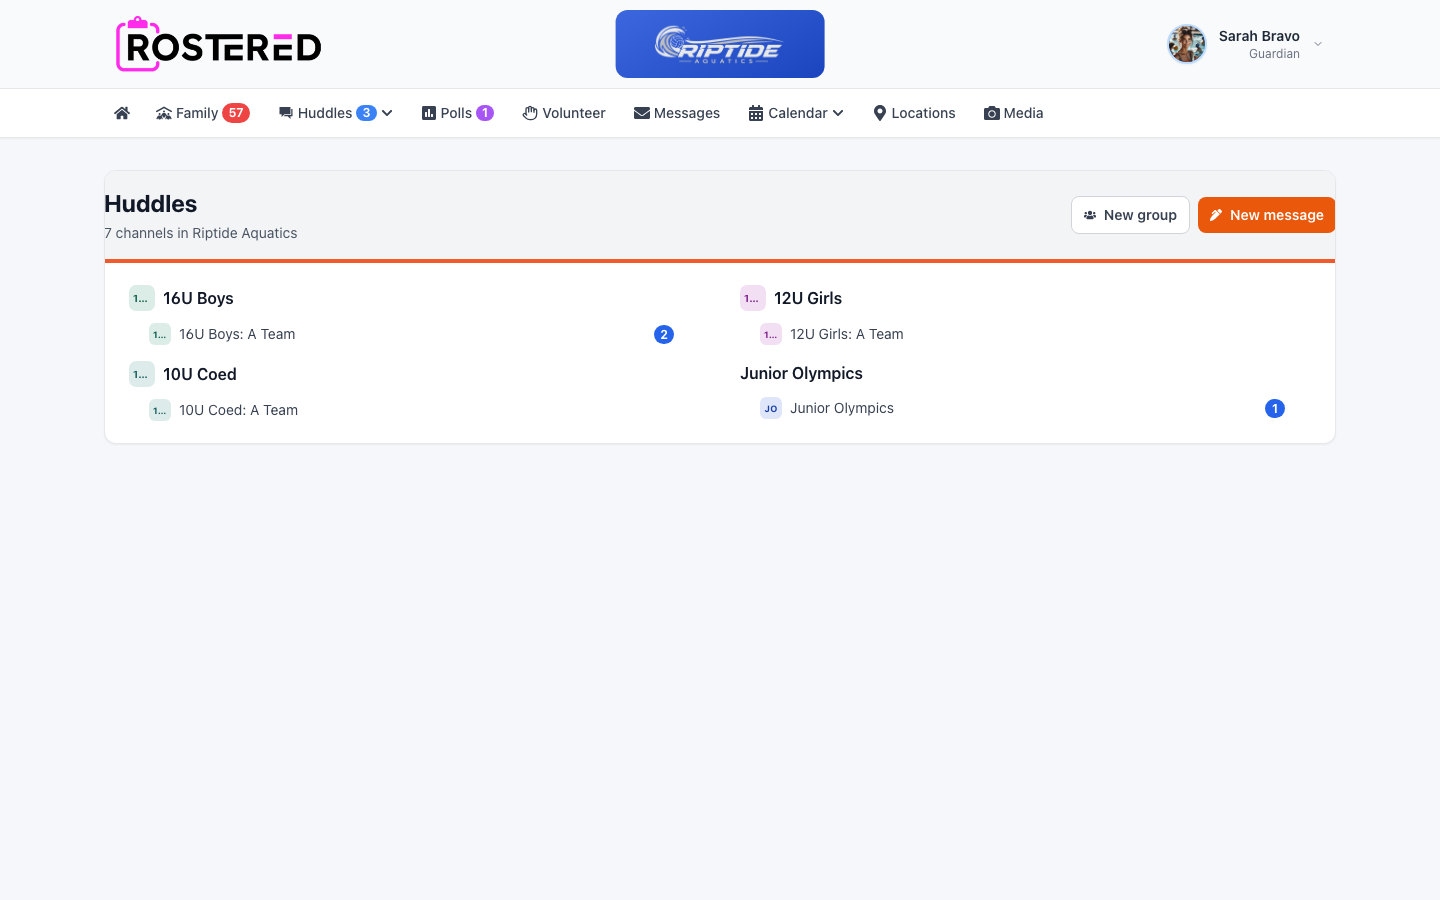Go to the home icon in navigation
Viewport: 1440px width, 900px height.
coord(122,113)
